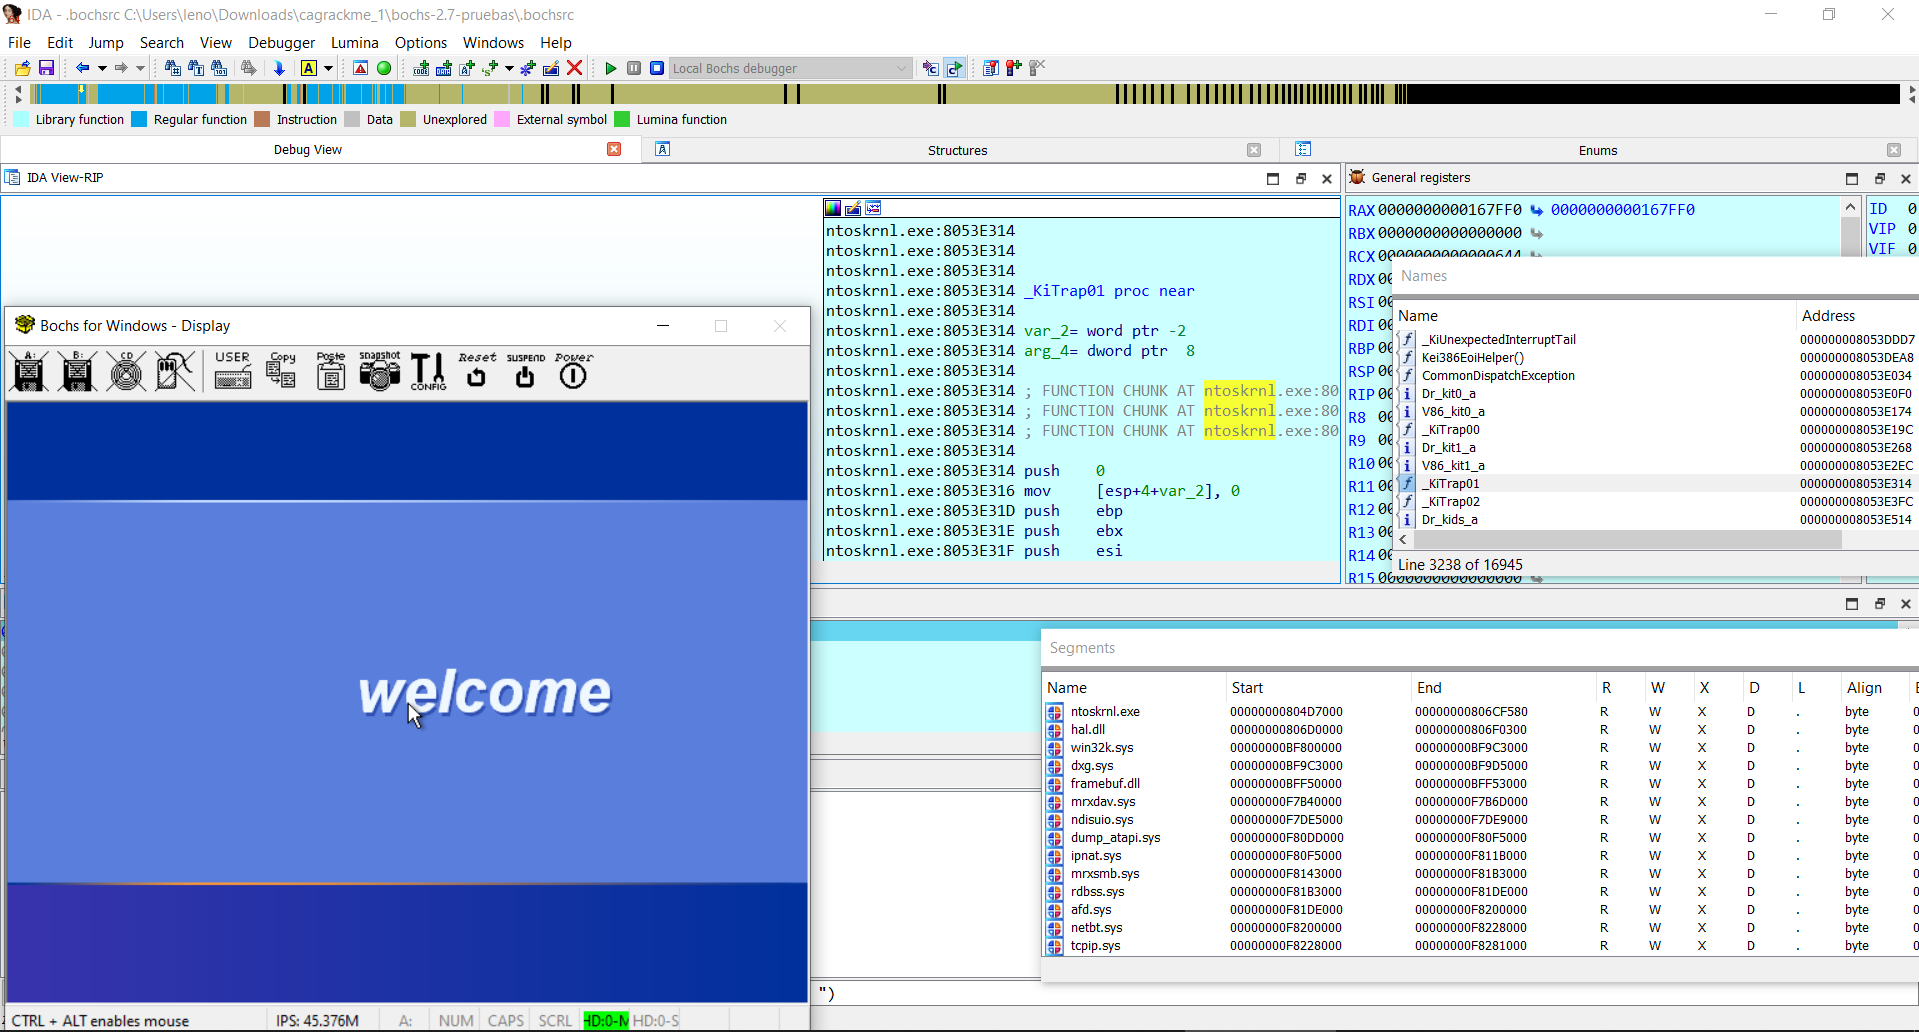Select the Debug View tab
This screenshot has width=1919, height=1032.
pos(307,150)
